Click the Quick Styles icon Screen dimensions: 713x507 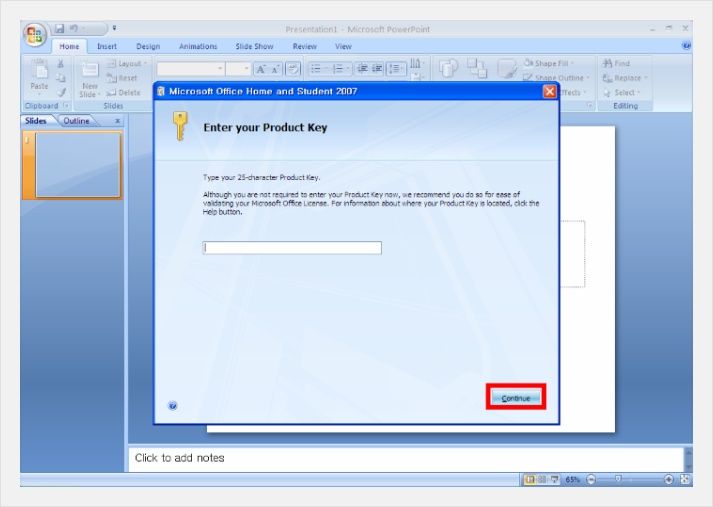[506, 69]
